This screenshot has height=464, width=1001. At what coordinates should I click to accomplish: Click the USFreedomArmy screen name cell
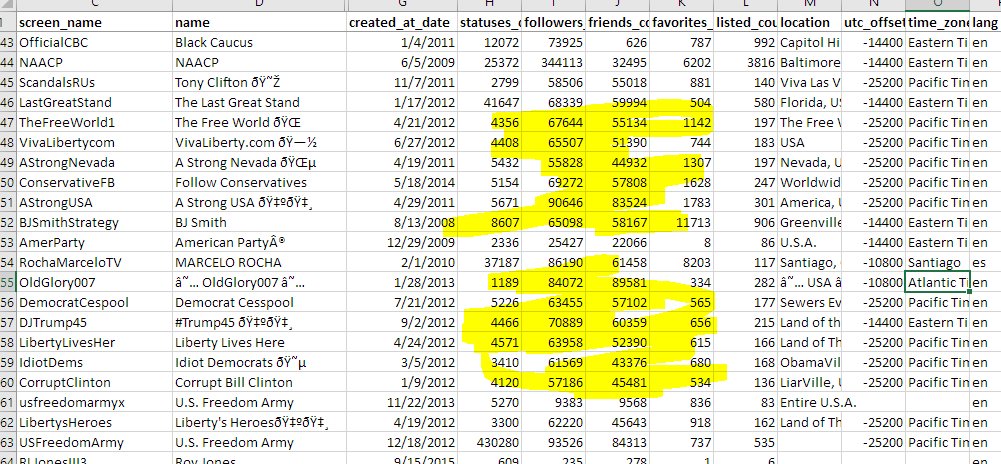pos(94,442)
